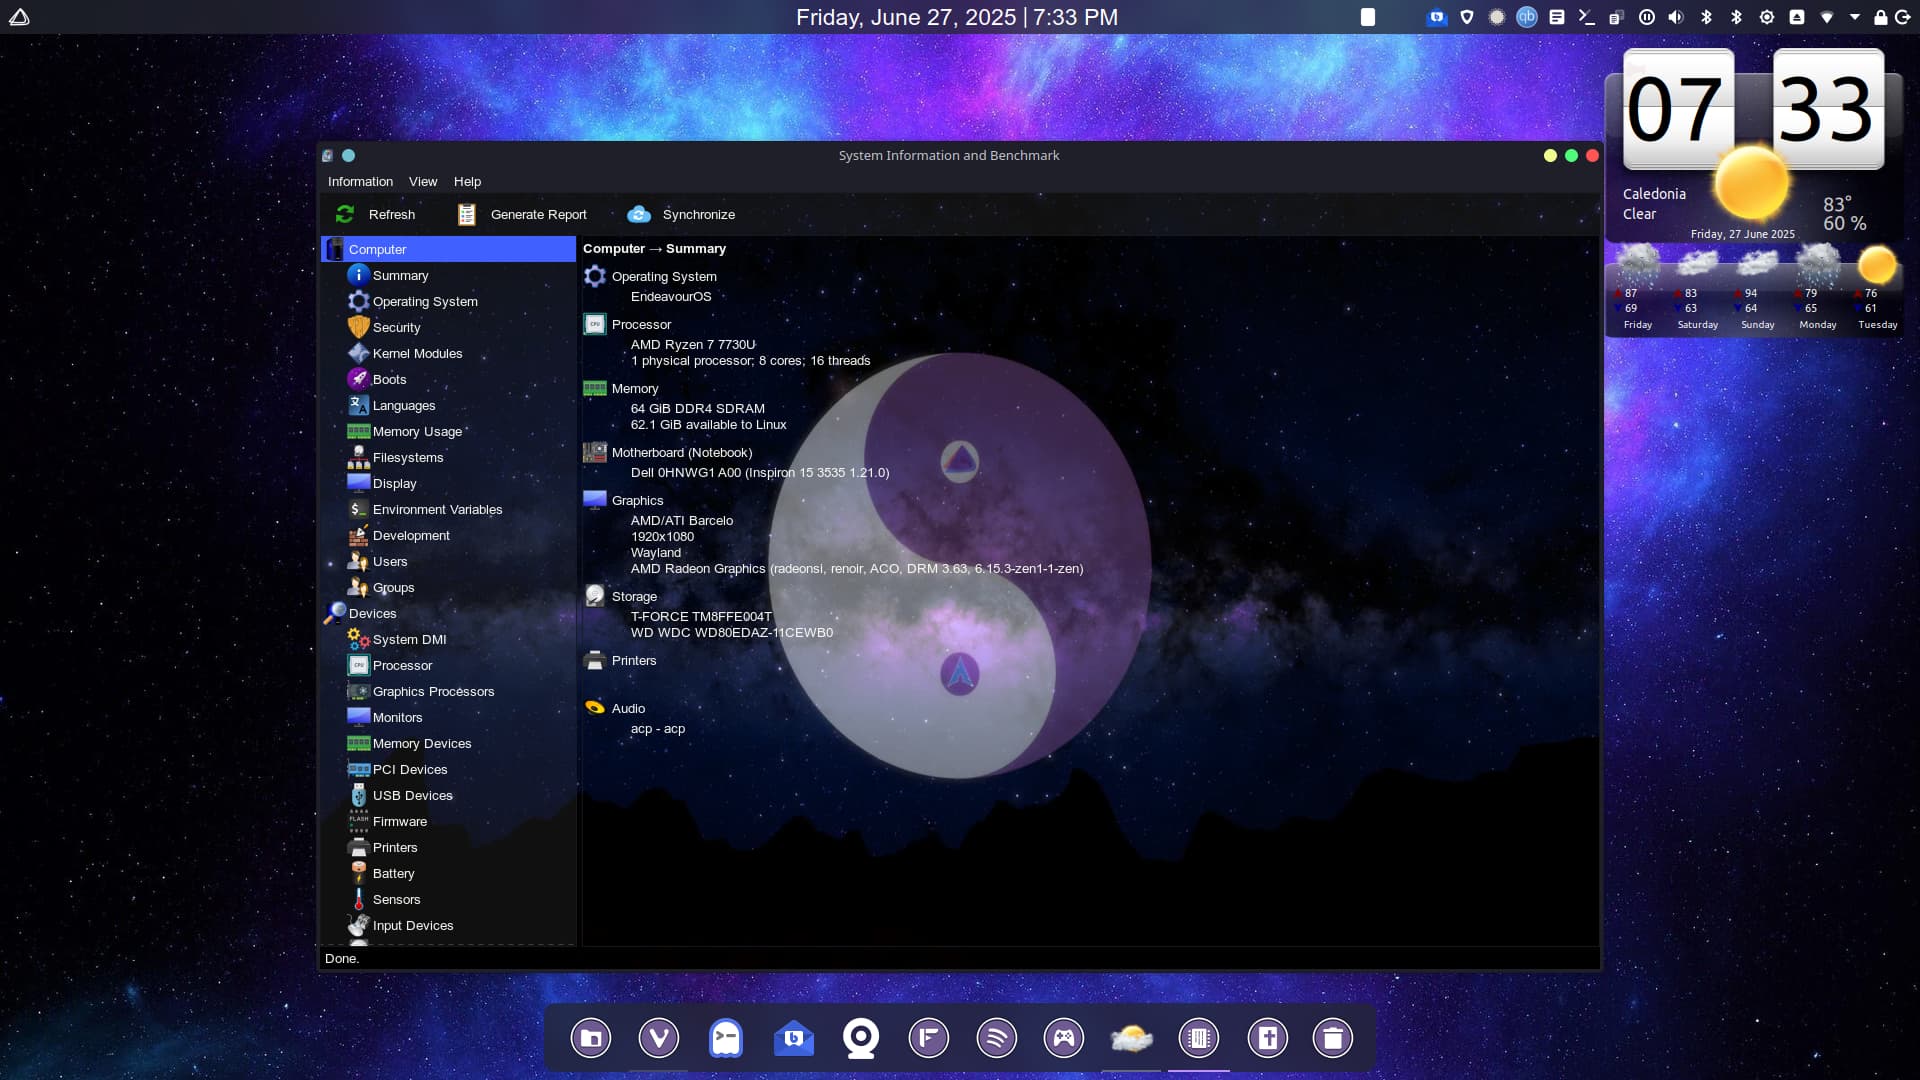Collapse the Devices tree category
The image size is (1920, 1080).
point(372,613)
